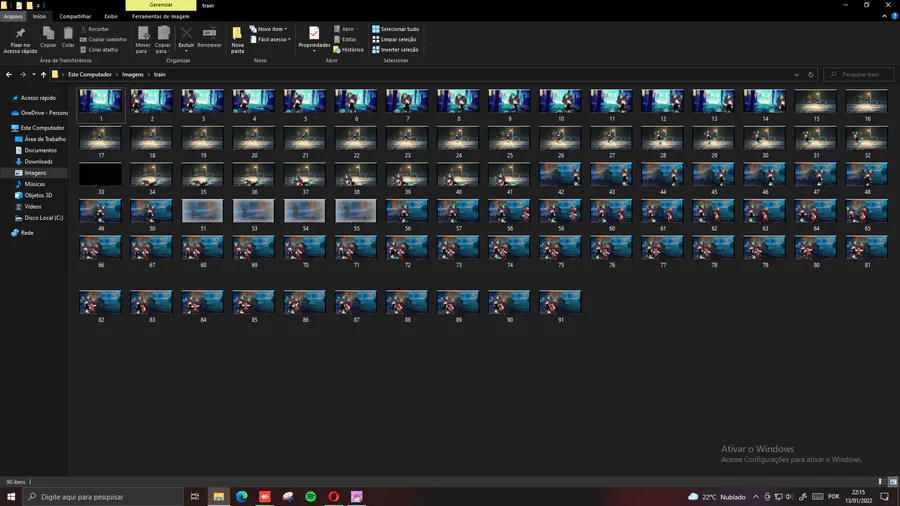Select Rede in the navigation pane

(22, 232)
